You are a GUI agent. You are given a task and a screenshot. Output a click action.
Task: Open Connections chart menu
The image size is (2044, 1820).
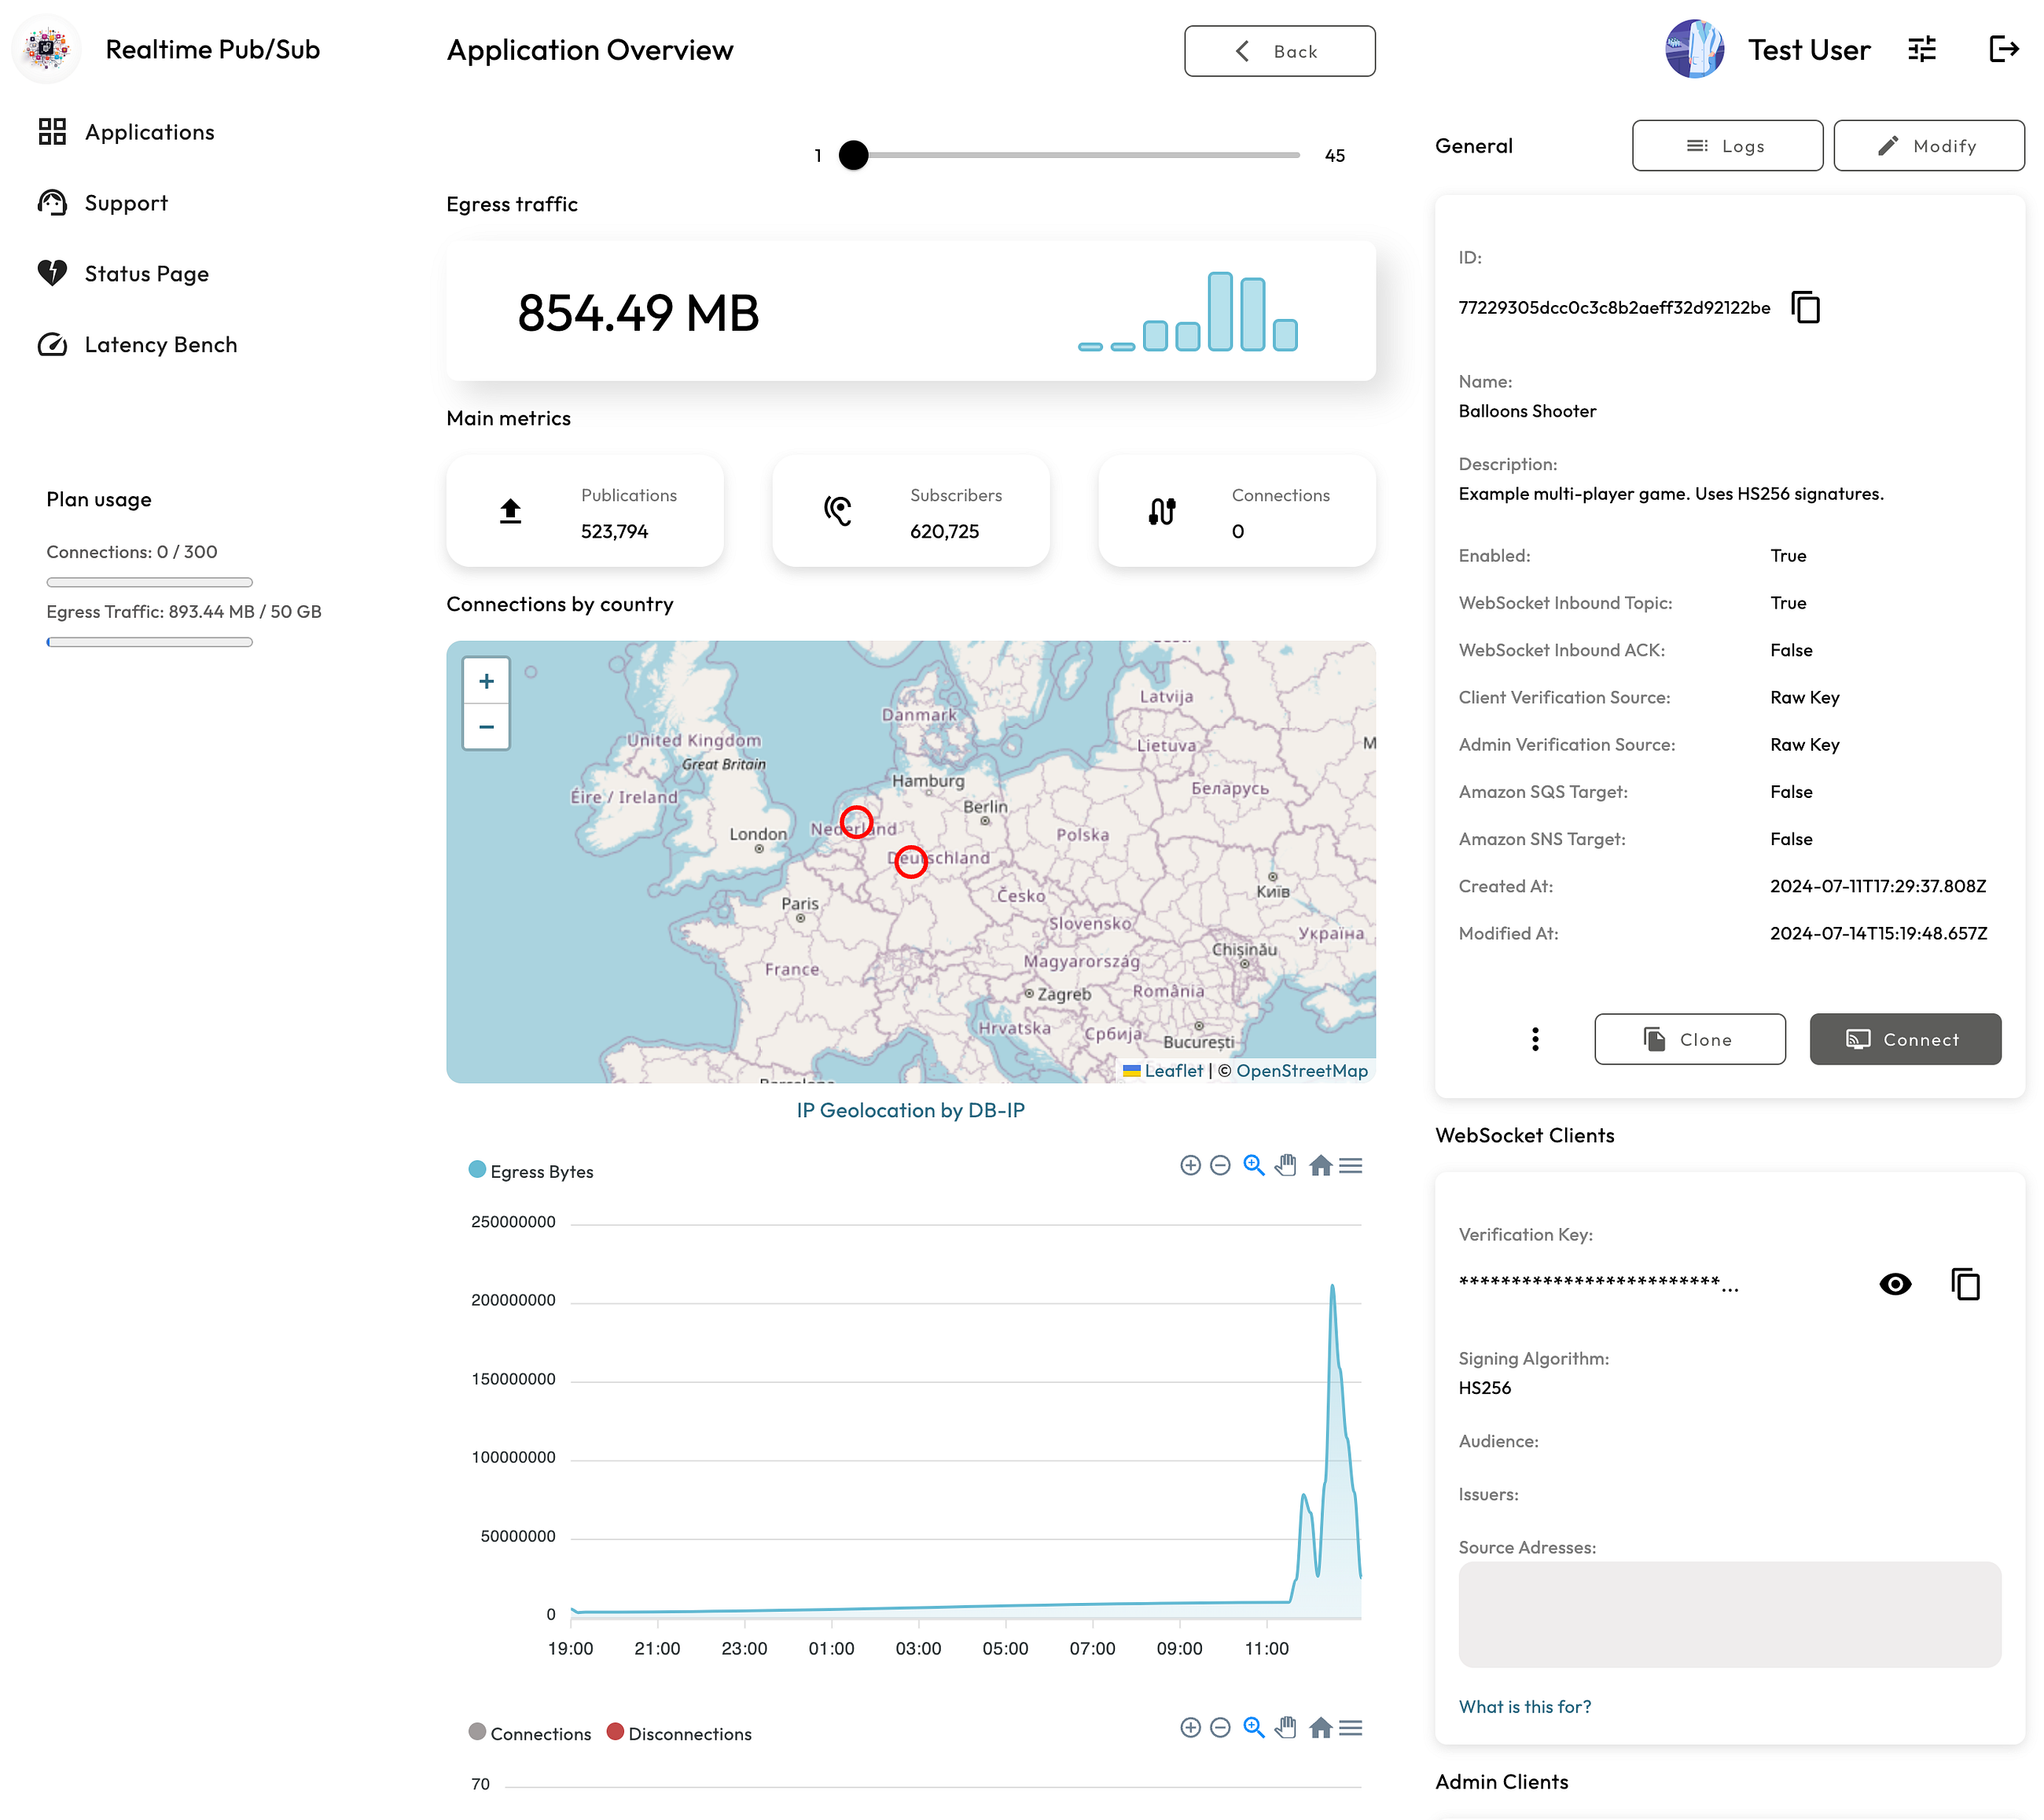1351,1729
